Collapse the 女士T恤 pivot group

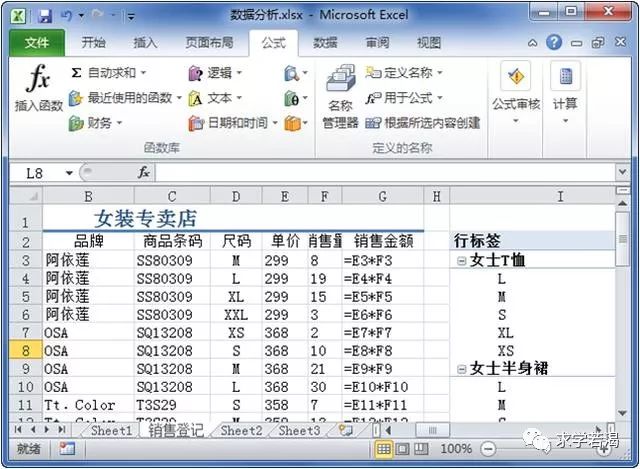tap(461, 260)
